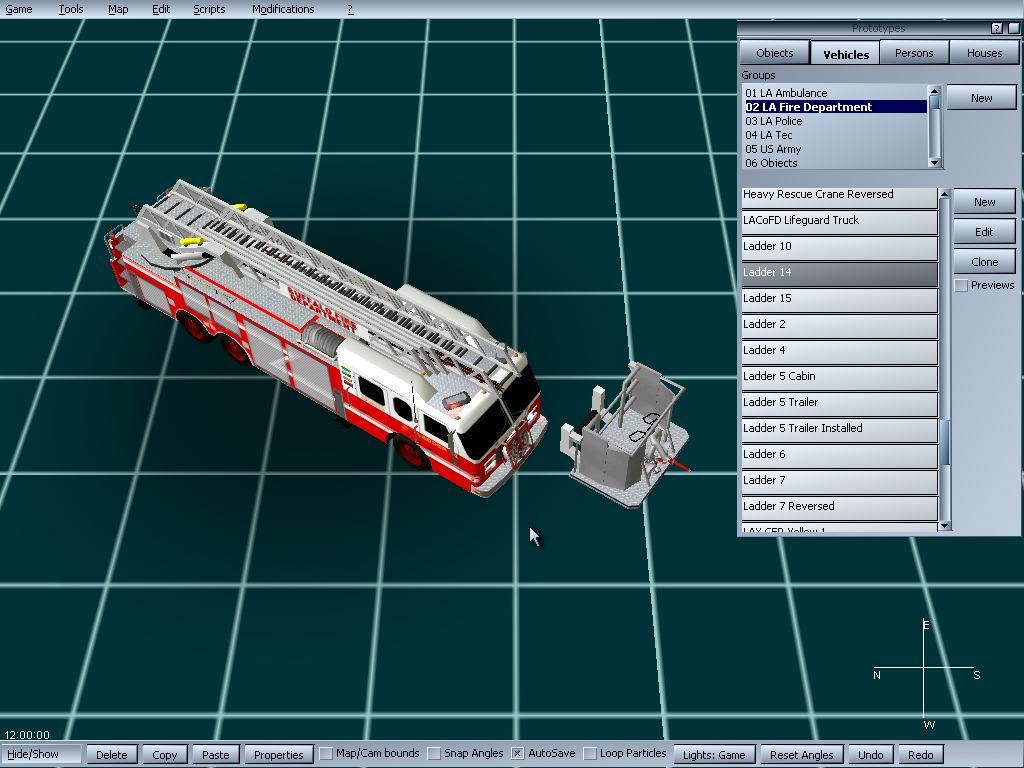Click the Delete button
This screenshot has height=768, width=1024.
pos(112,754)
